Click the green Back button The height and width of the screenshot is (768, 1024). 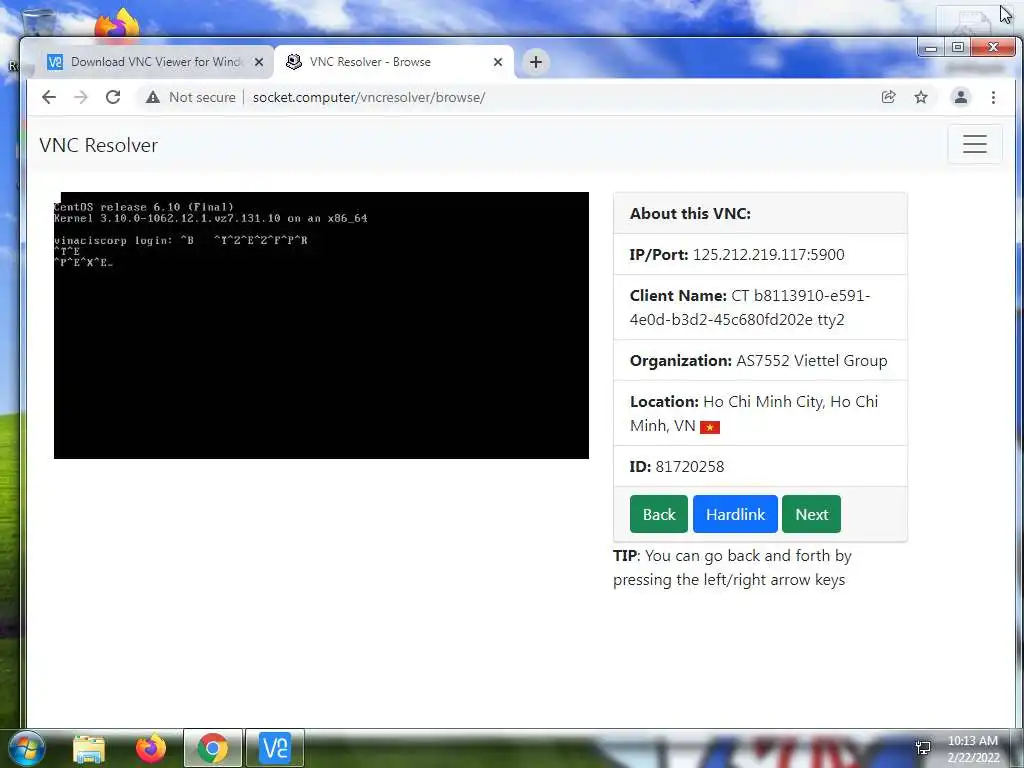coord(659,514)
